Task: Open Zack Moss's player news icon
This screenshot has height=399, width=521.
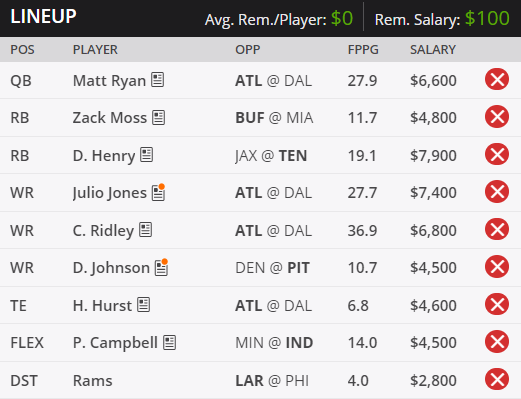Action: (x=159, y=117)
